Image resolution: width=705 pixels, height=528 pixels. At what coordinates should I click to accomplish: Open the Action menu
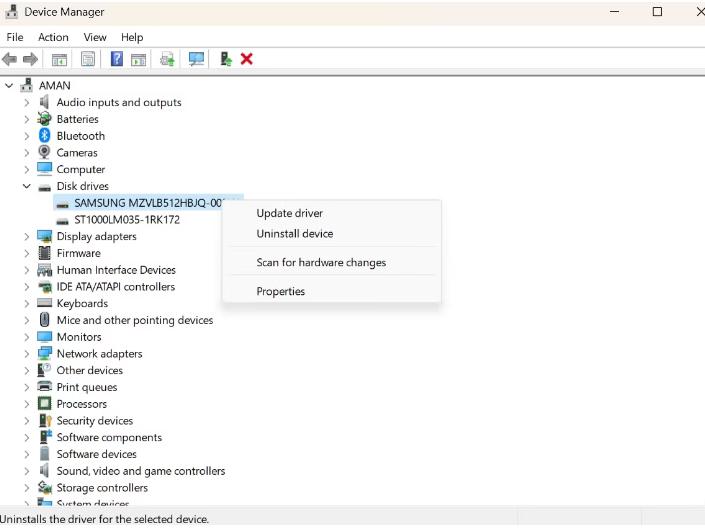click(x=53, y=37)
